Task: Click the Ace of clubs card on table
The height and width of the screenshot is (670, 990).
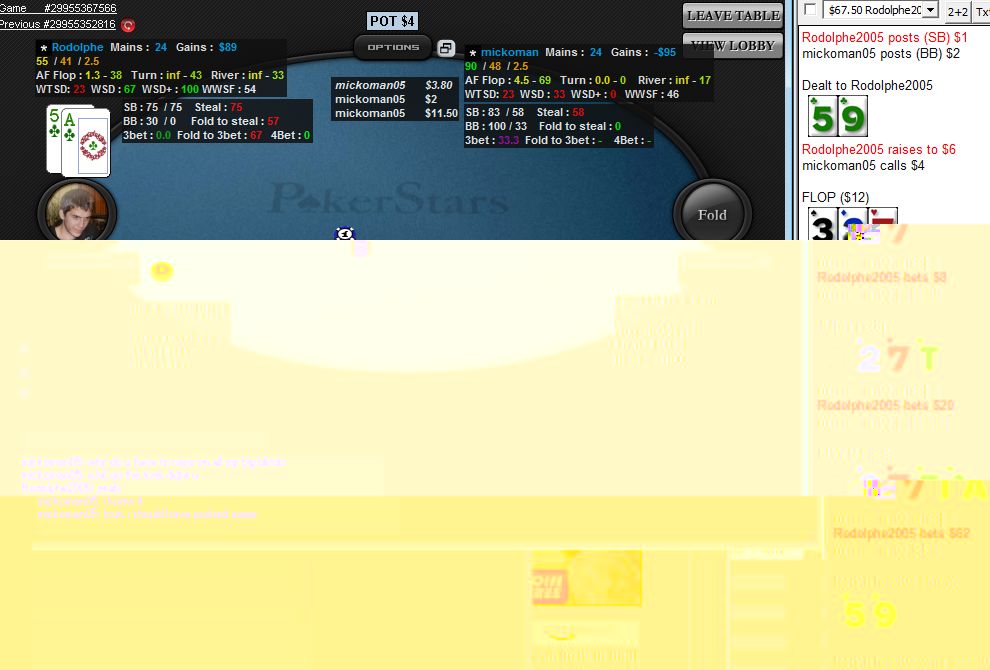Action: (x=86, y=143)
